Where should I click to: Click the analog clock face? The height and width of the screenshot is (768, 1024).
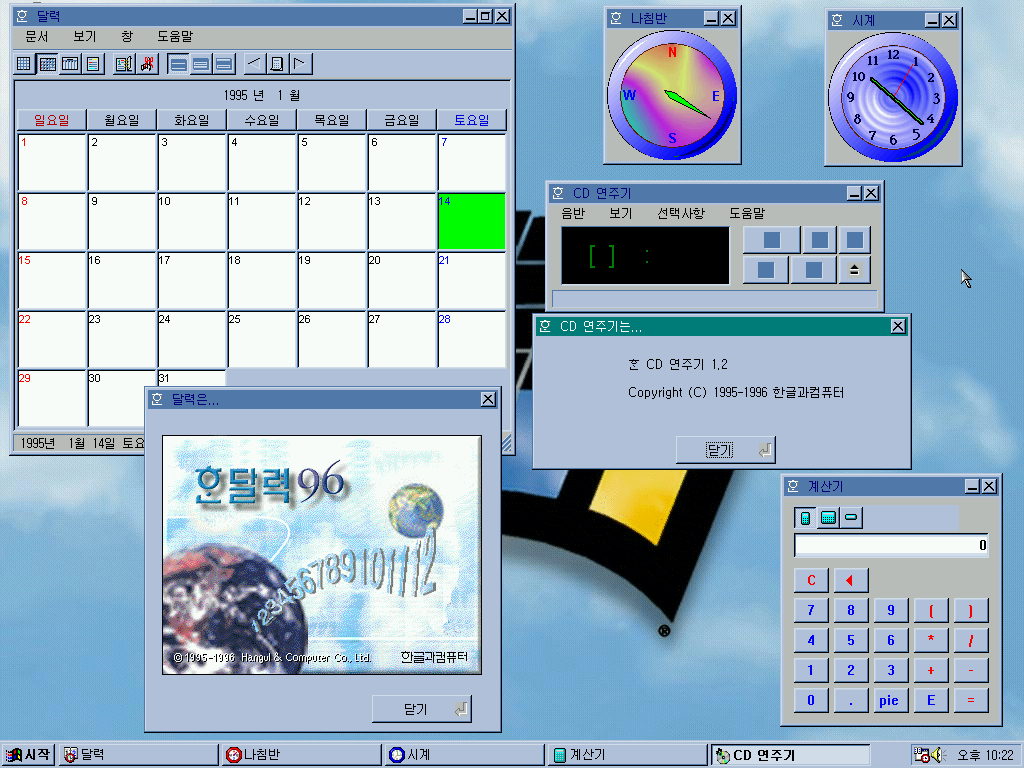point(893,97)
